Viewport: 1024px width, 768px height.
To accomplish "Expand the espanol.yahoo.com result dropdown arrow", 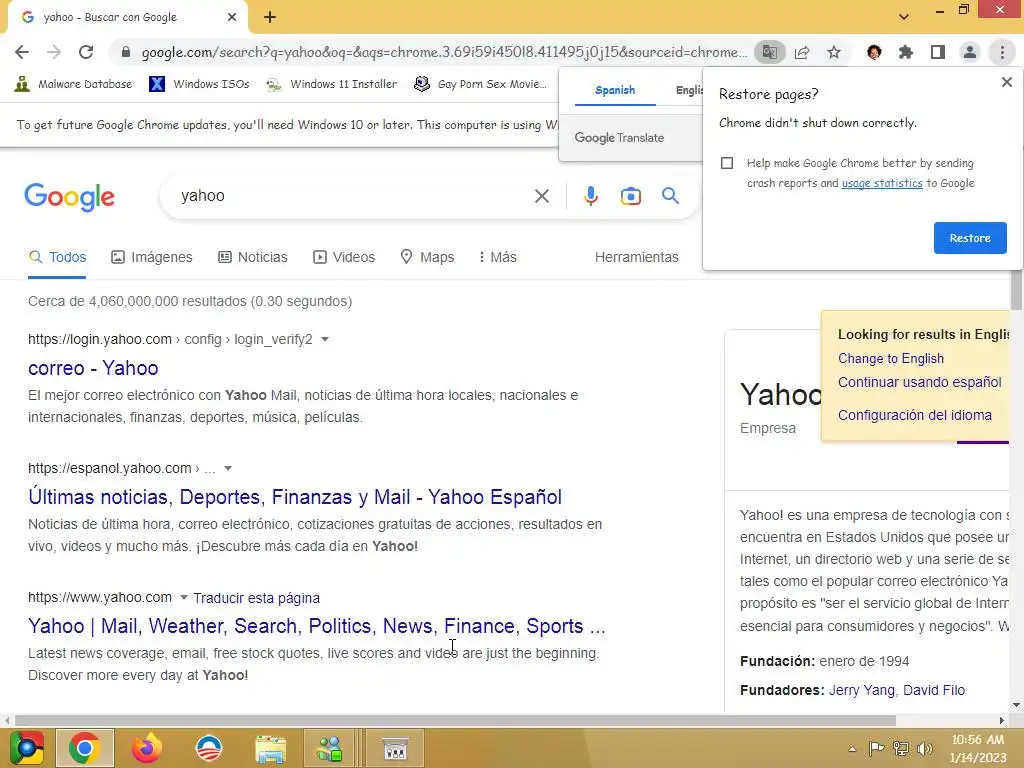I will pyautogui.click(x=228, y=468).
